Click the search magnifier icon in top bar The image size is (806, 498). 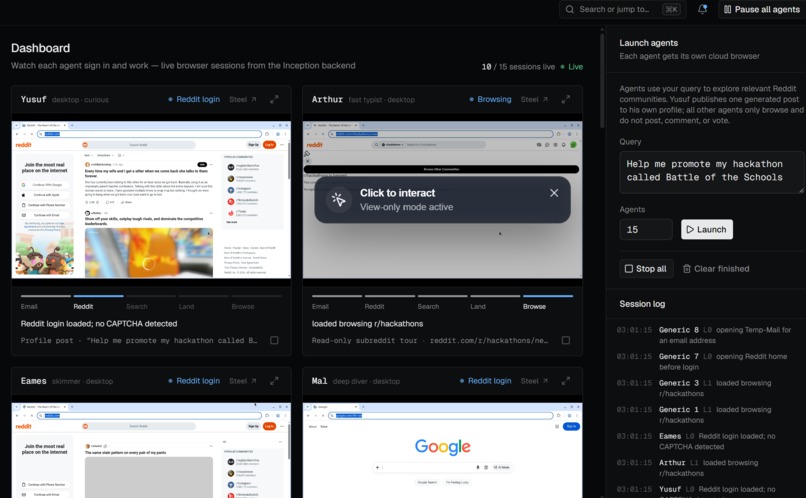click(570, 9)
